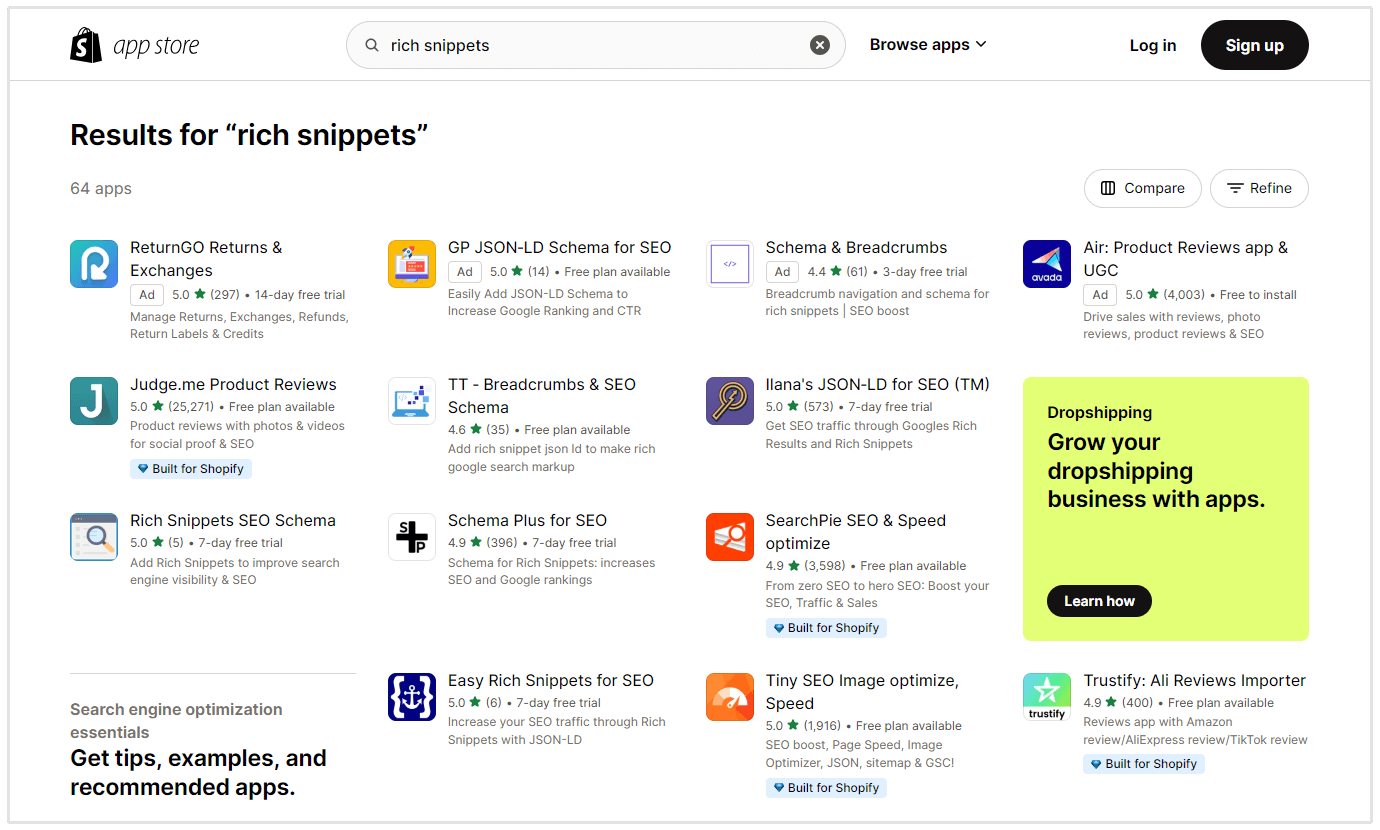Clear the search field with the X icon

pos(820,45)
